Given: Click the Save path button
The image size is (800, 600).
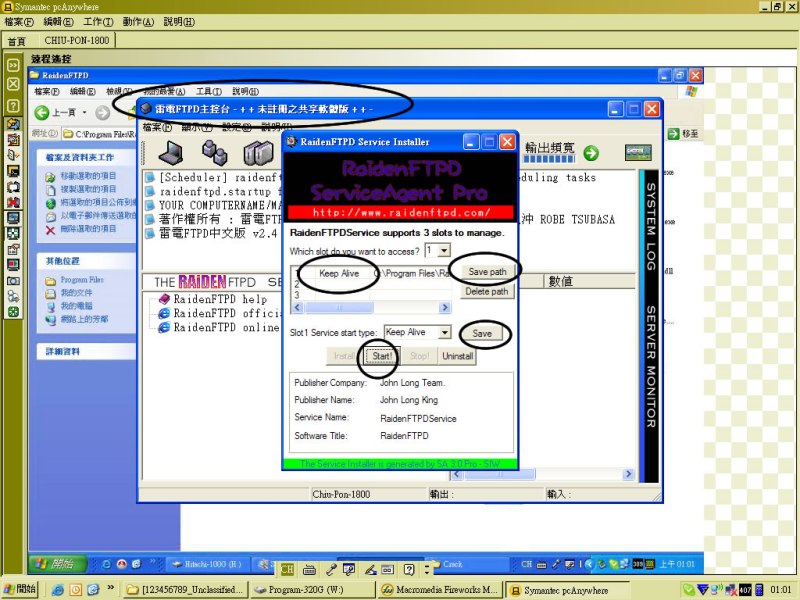Looking at the screenshot, I should pos(487,272).
